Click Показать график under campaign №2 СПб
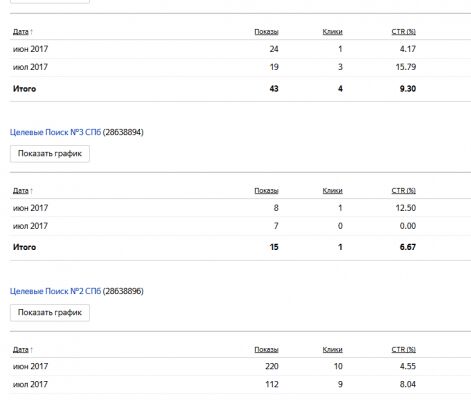Image resolution: width=471 pixels, height=400 pixels. click(x=50, y=313)
